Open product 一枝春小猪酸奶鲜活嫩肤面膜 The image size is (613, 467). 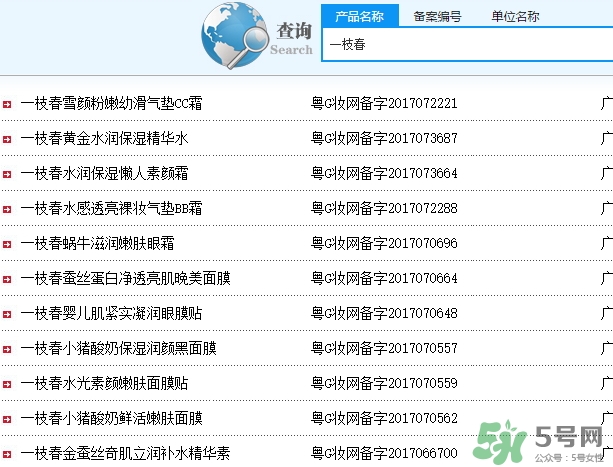[112, 418]
